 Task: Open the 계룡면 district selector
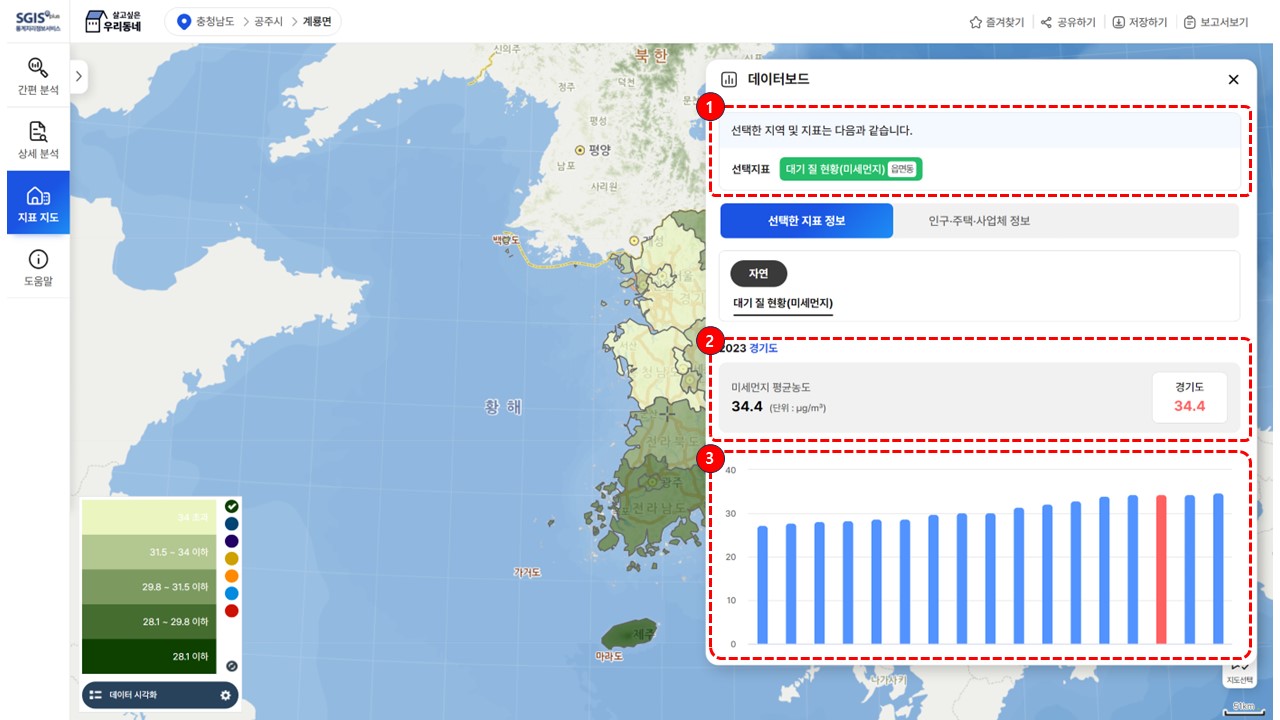tap(317, 22)
